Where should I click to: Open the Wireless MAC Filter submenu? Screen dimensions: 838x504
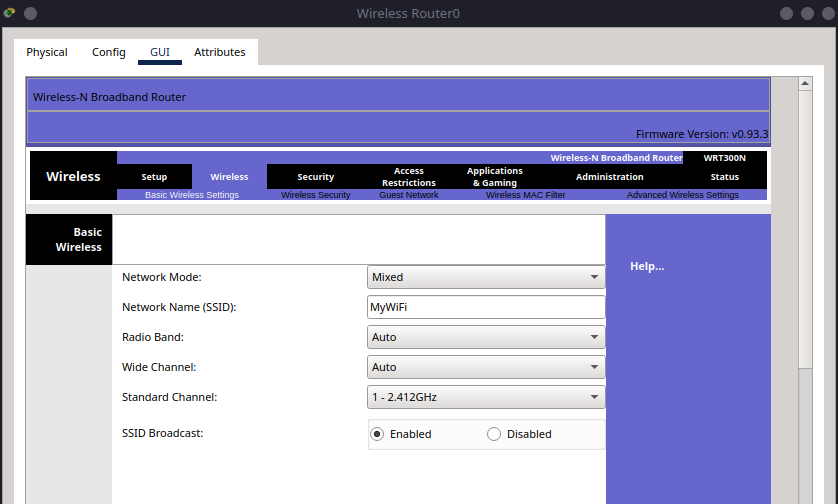click(525, 195)
